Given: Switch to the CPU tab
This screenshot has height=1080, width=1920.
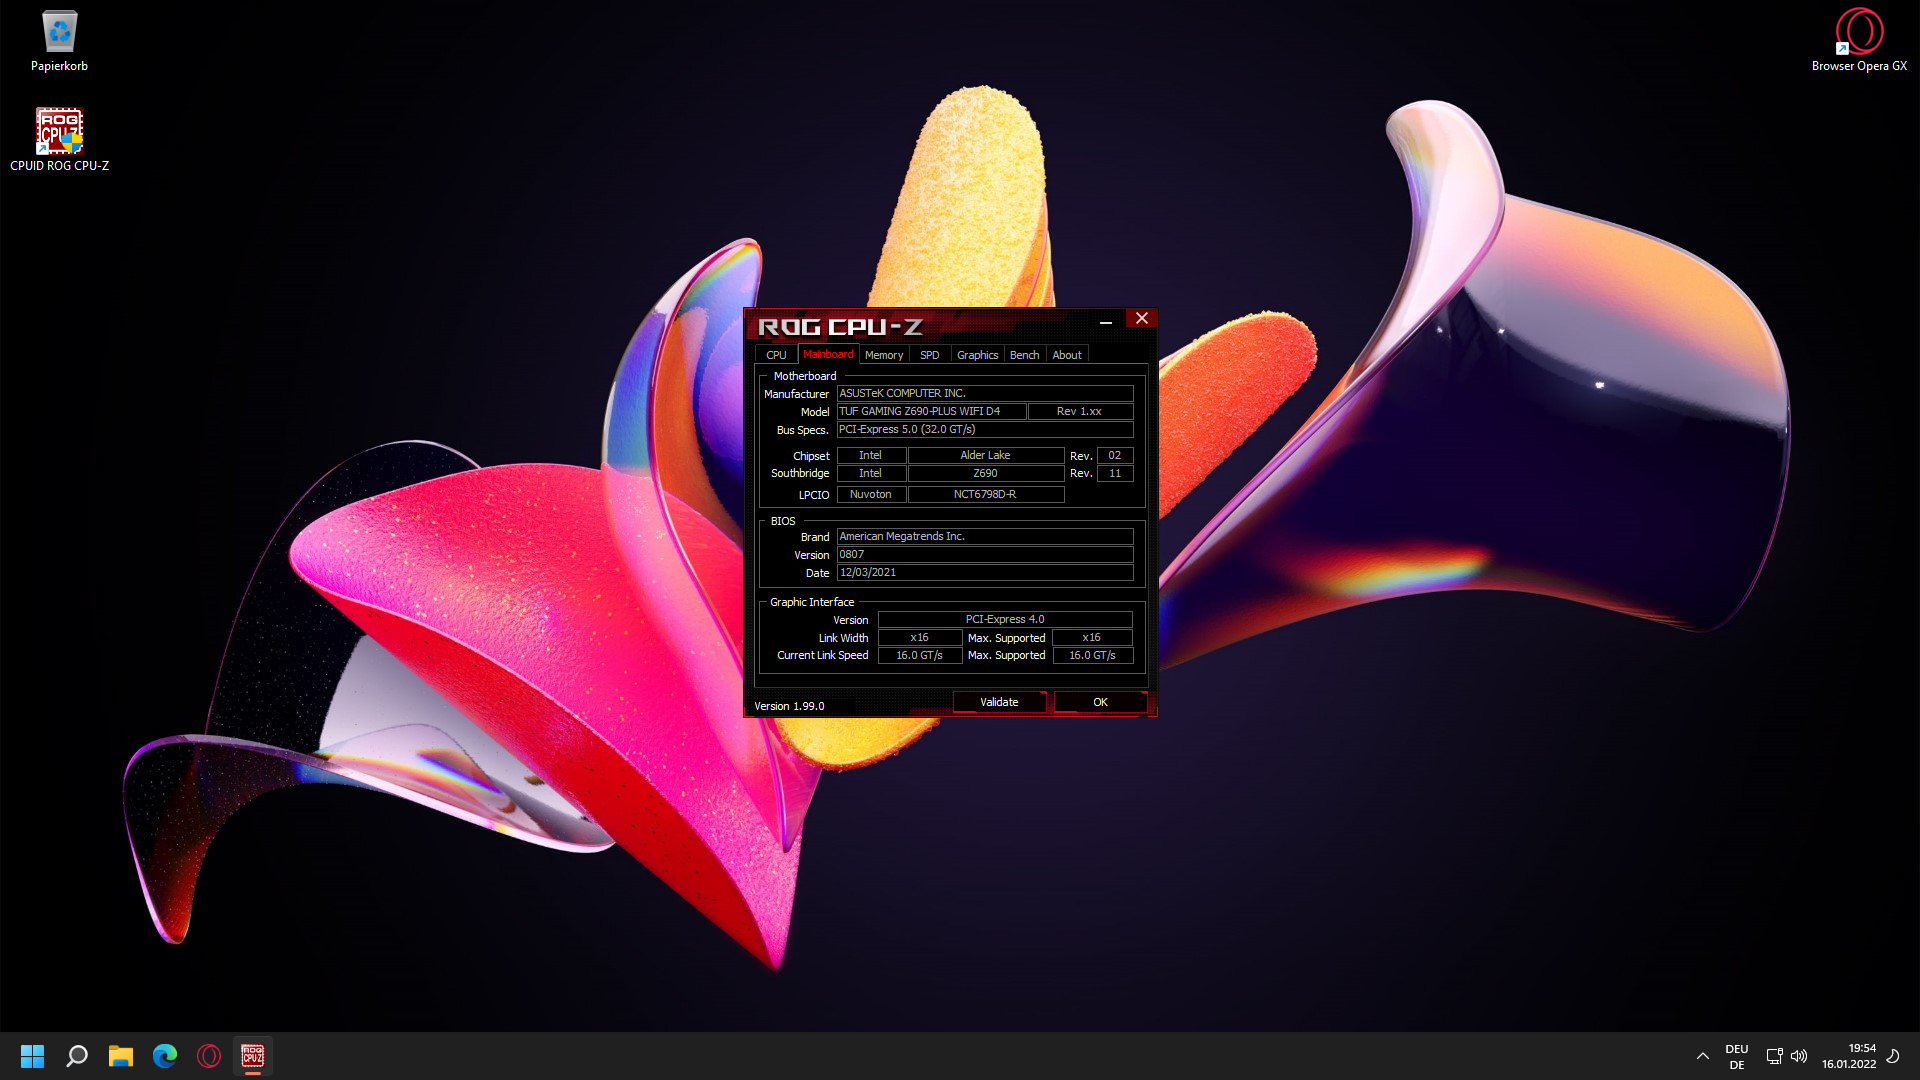Looking at the screenshot, I should point(776,355).
